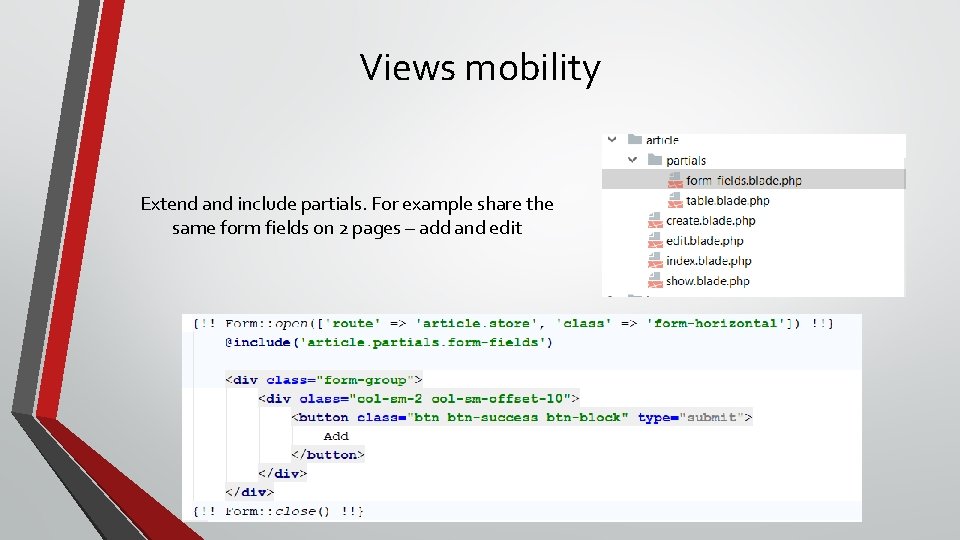This screenshot has width=960, height=540.
Task: Click the index.blade.php file icon
Action: coord(655,261)
